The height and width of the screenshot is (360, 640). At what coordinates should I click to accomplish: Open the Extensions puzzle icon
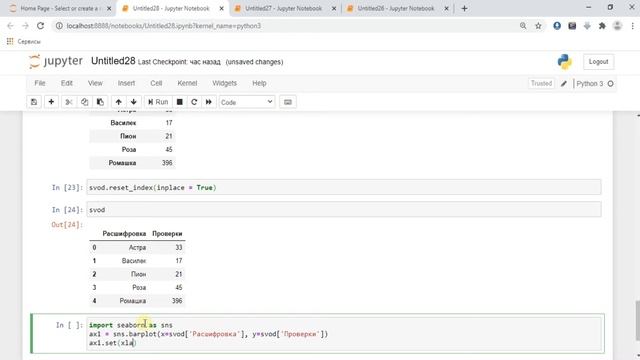[602, 26]
